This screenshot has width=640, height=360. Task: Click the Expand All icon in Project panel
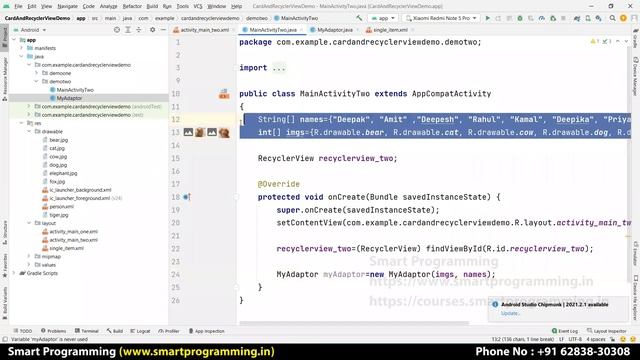click(x=128, y=30)
